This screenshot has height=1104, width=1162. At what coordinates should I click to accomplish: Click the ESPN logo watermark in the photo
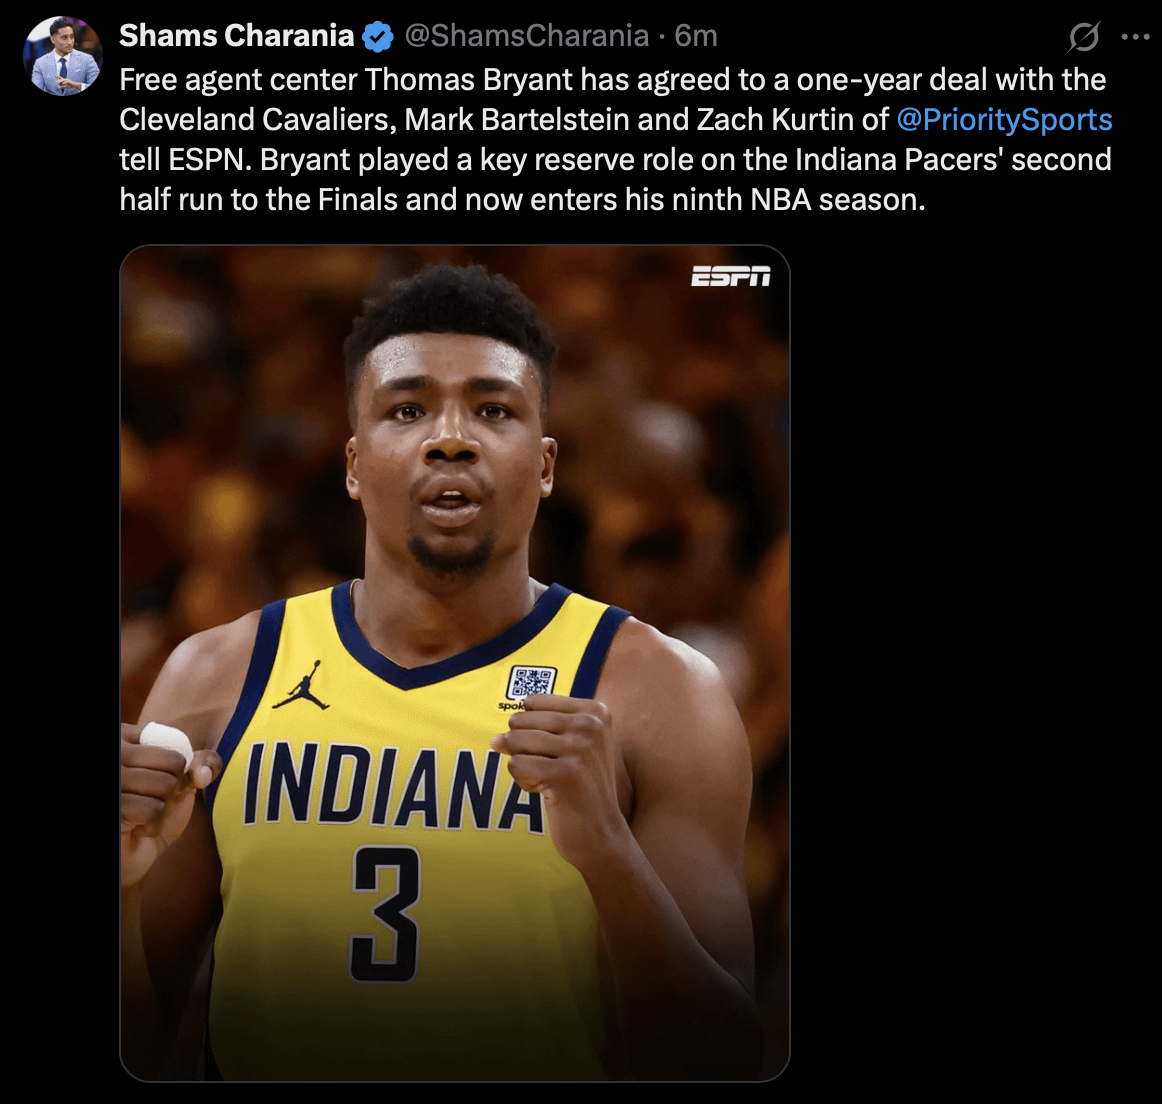pos(731,276)
